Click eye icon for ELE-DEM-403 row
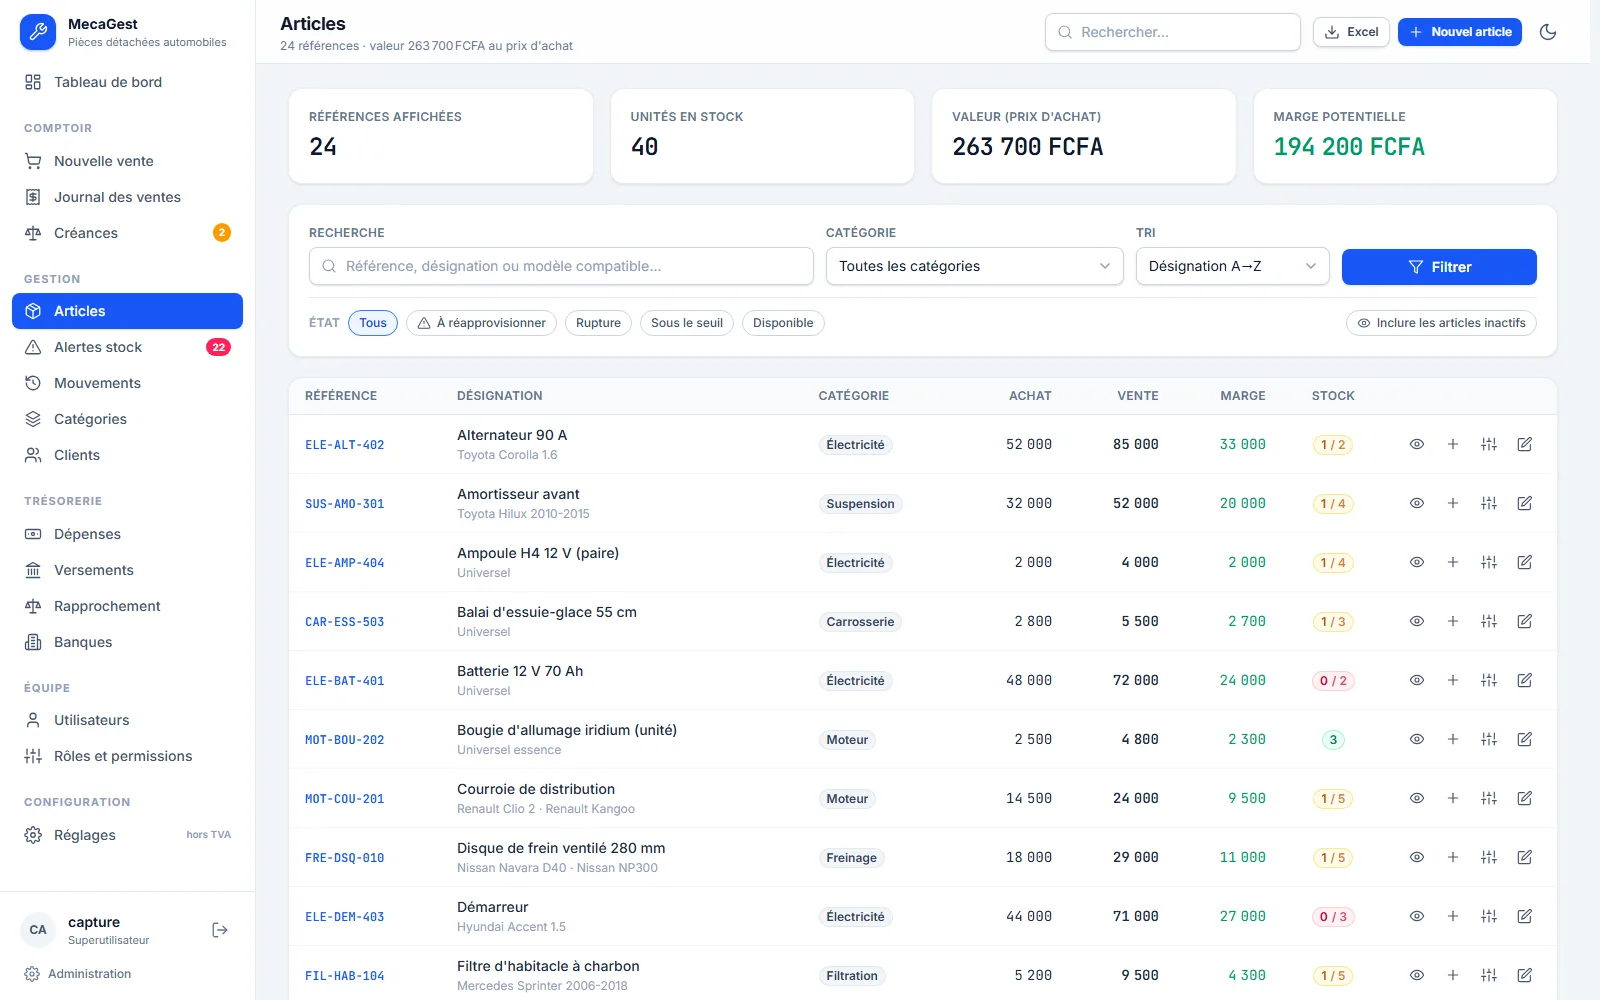 (x=1417, y=916)
